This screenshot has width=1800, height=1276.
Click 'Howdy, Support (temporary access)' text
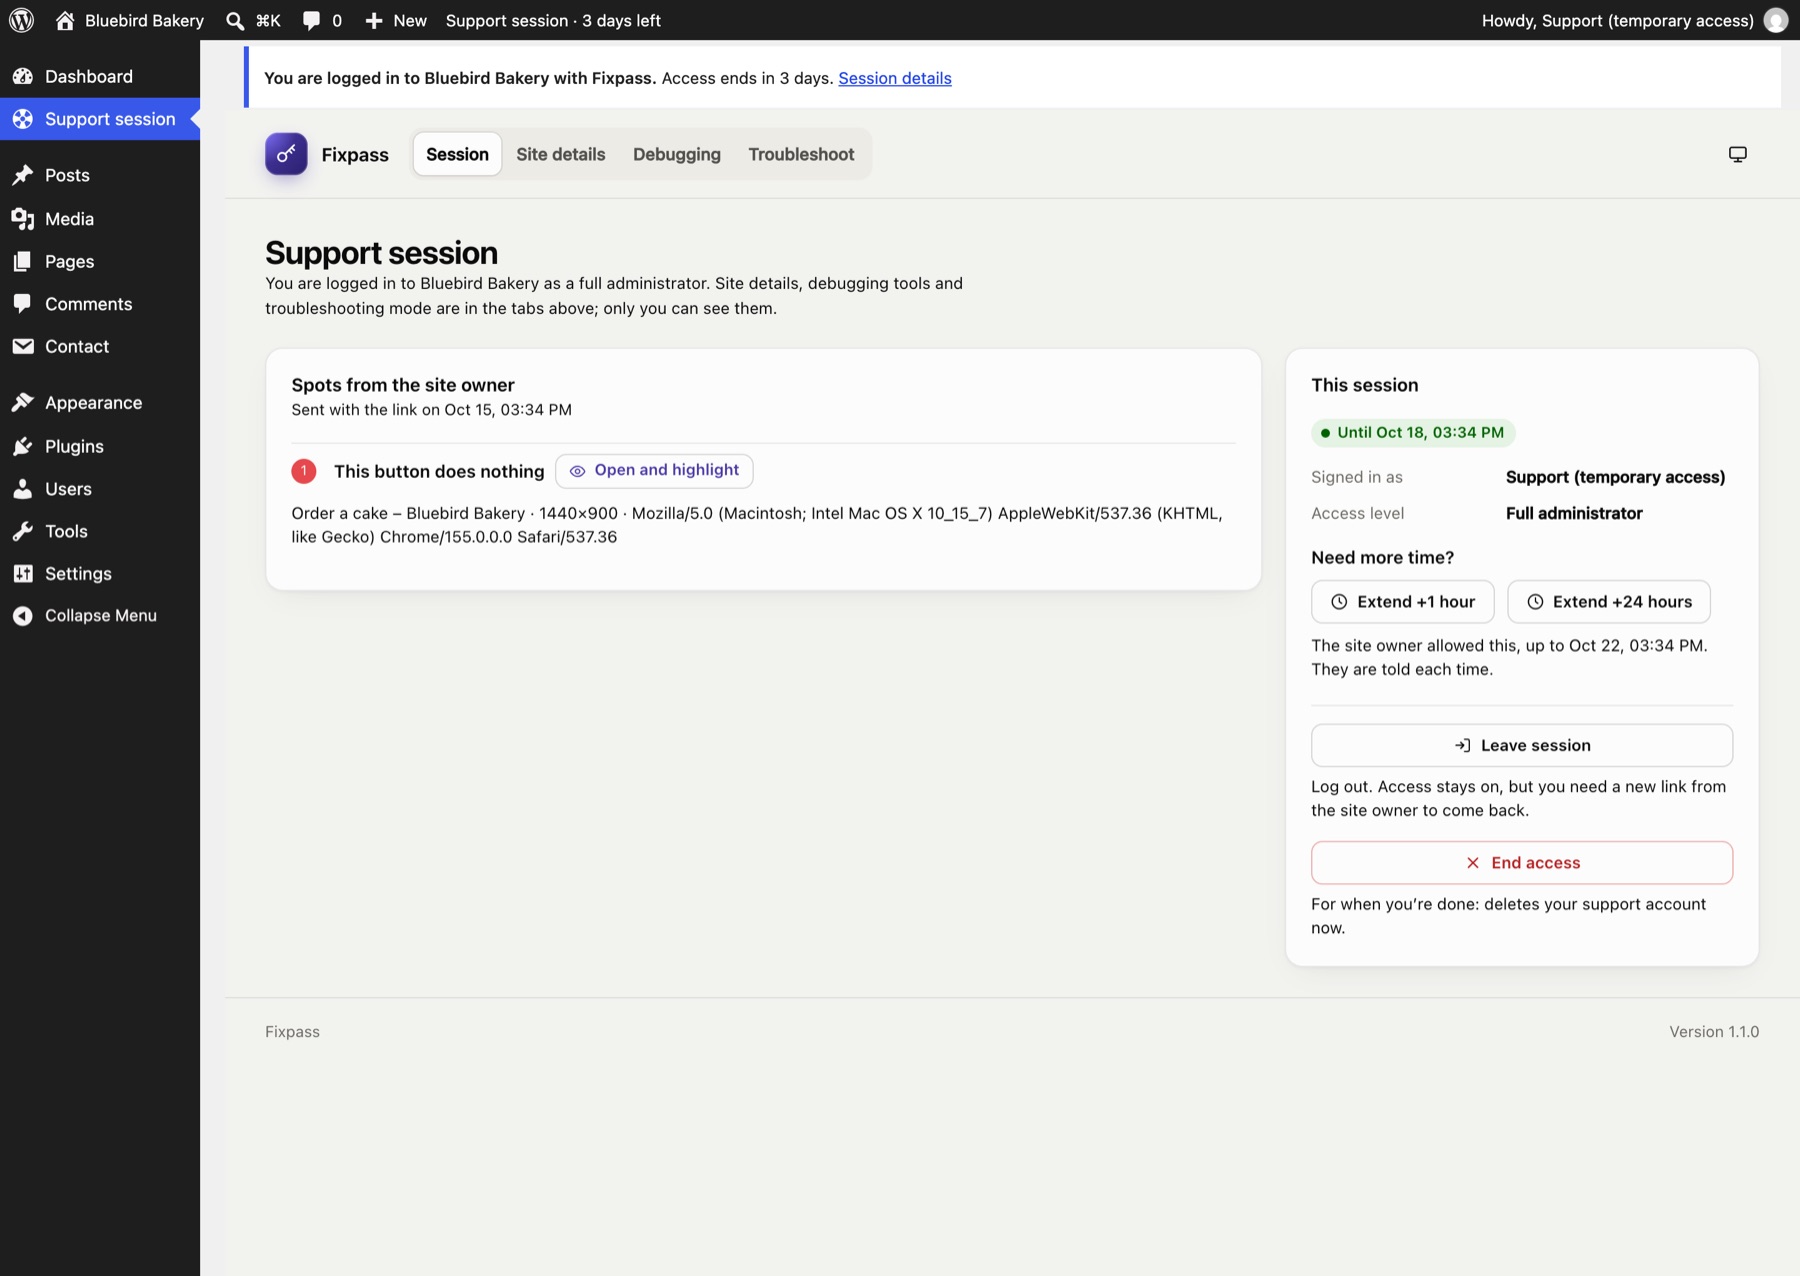[x=1617, y=20]
